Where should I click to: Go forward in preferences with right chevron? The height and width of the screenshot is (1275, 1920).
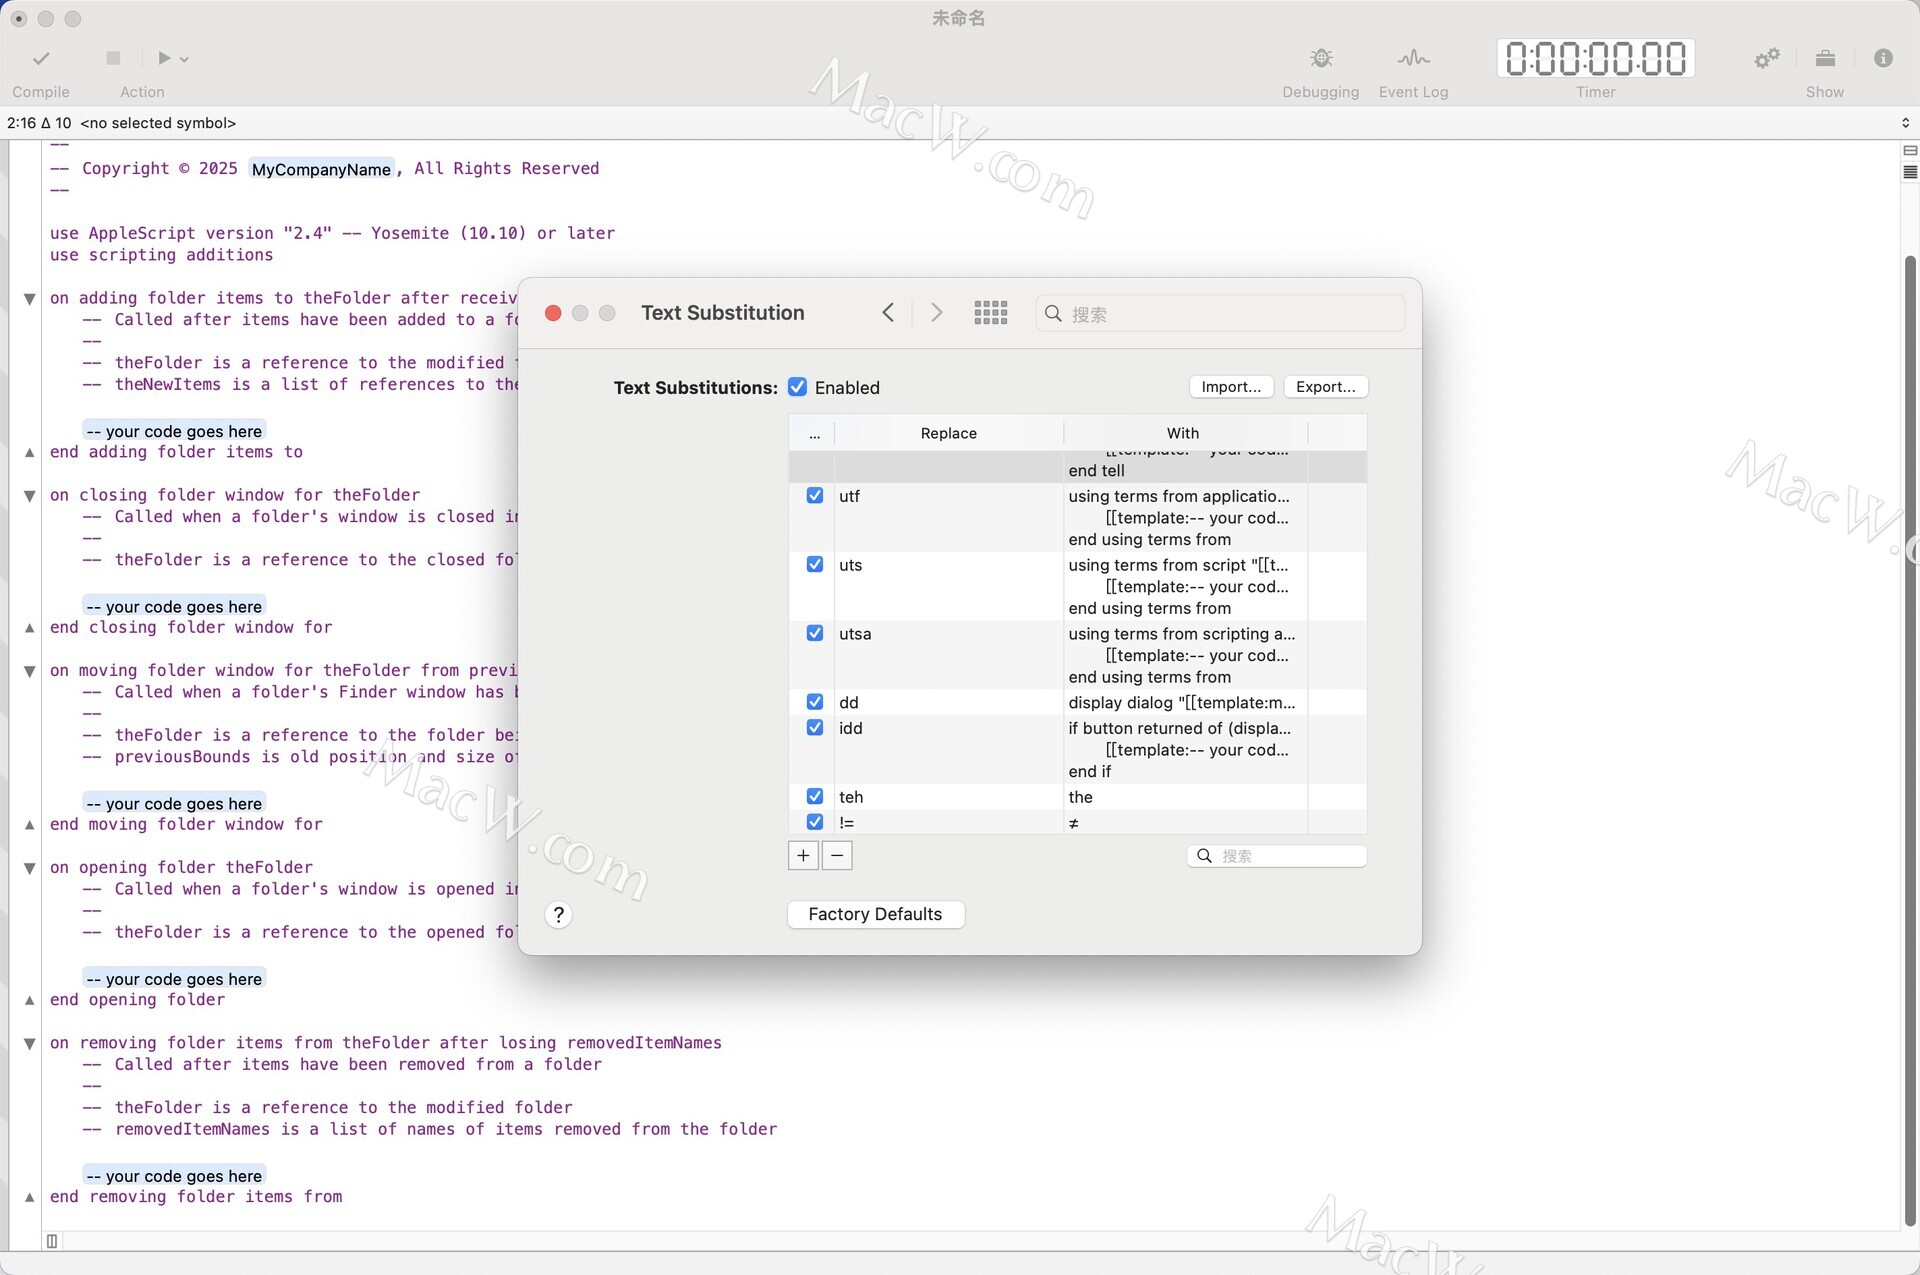tap(936, 313)
